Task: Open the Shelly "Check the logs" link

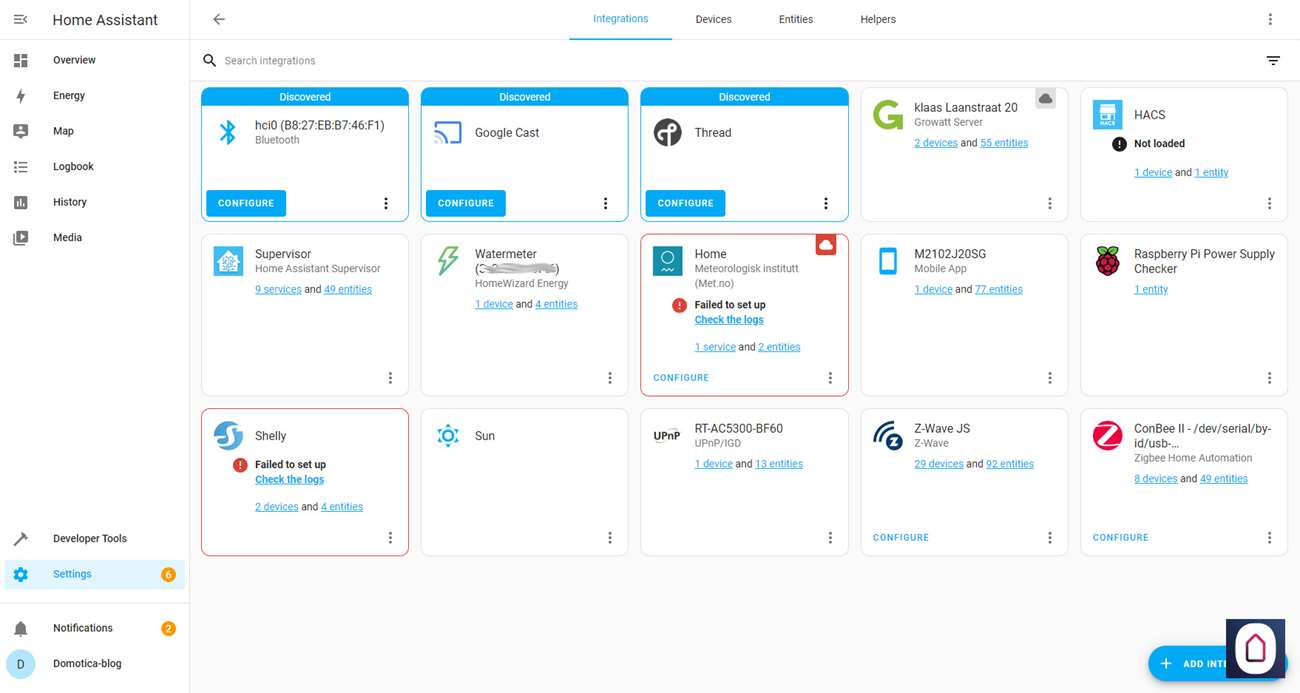Action: (x=289, y=479)
